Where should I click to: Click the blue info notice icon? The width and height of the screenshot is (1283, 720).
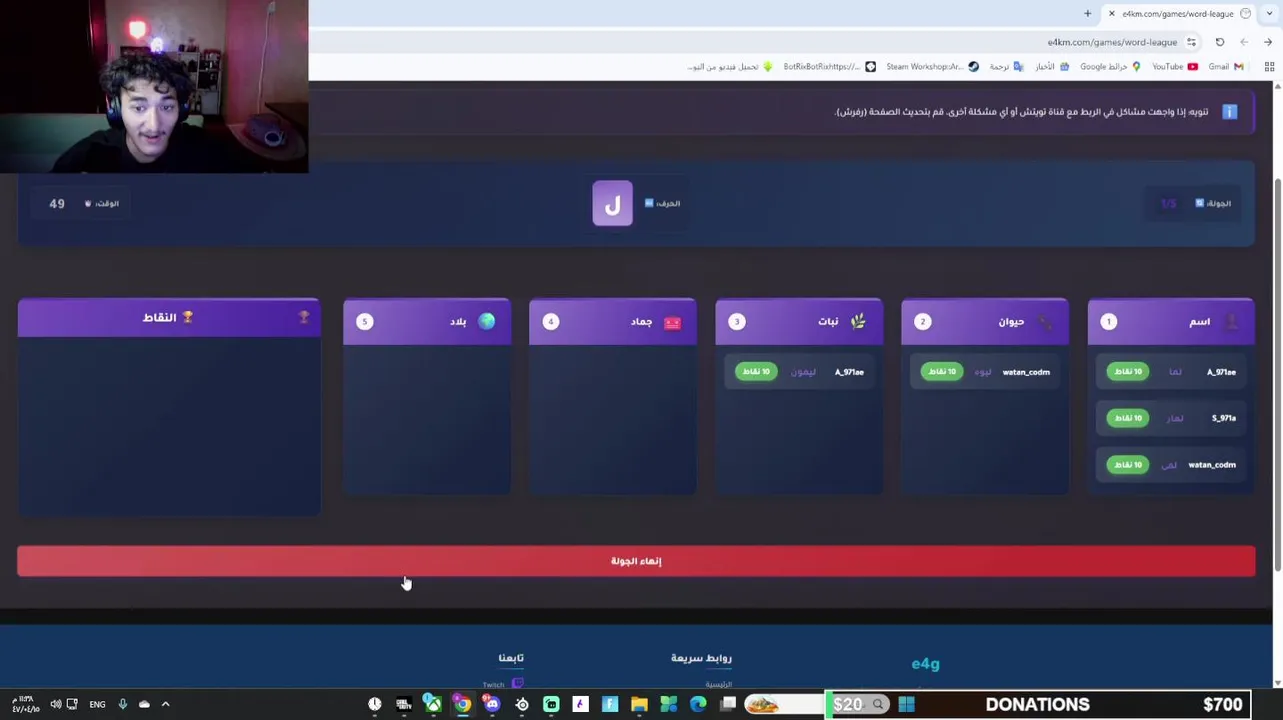1230,112
